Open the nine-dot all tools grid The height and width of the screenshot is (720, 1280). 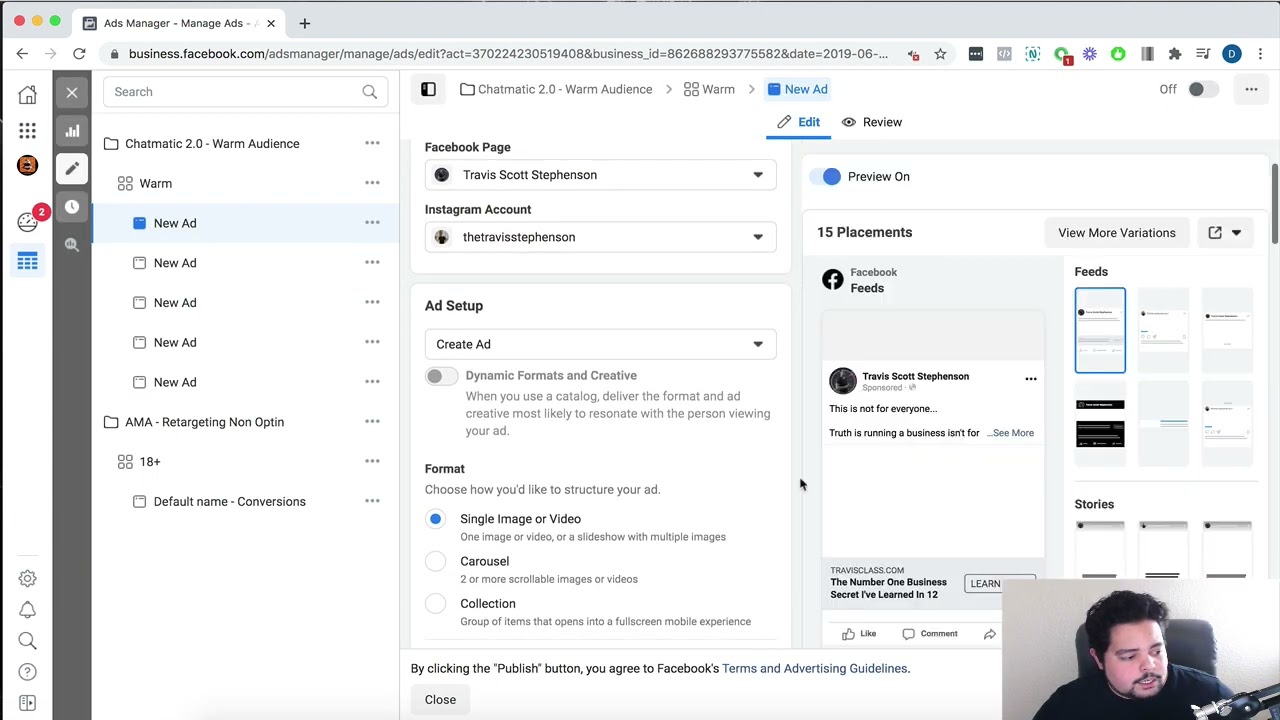[x=27, y=131]
